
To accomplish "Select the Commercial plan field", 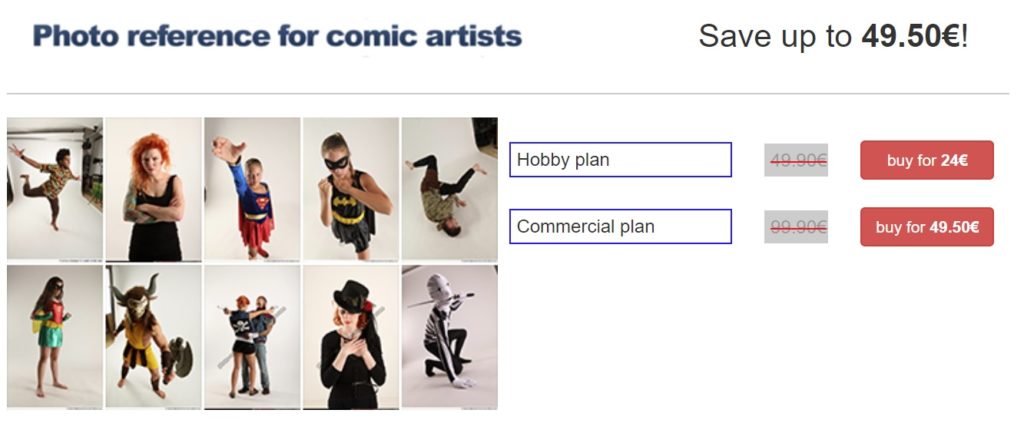I will [x=620, y=227].
